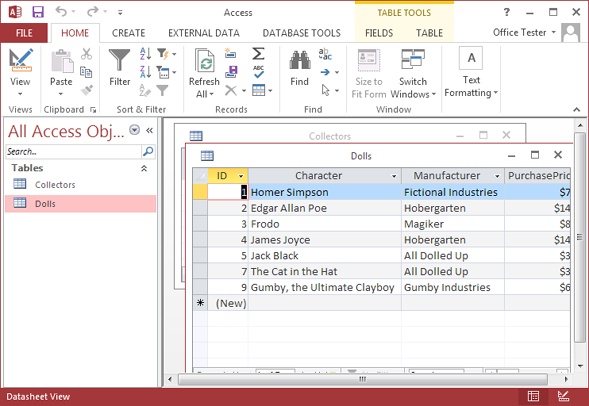Click the Paste clipboard icon
The width and height of the screenshot is (589, 406).
(x=62, y=61)
